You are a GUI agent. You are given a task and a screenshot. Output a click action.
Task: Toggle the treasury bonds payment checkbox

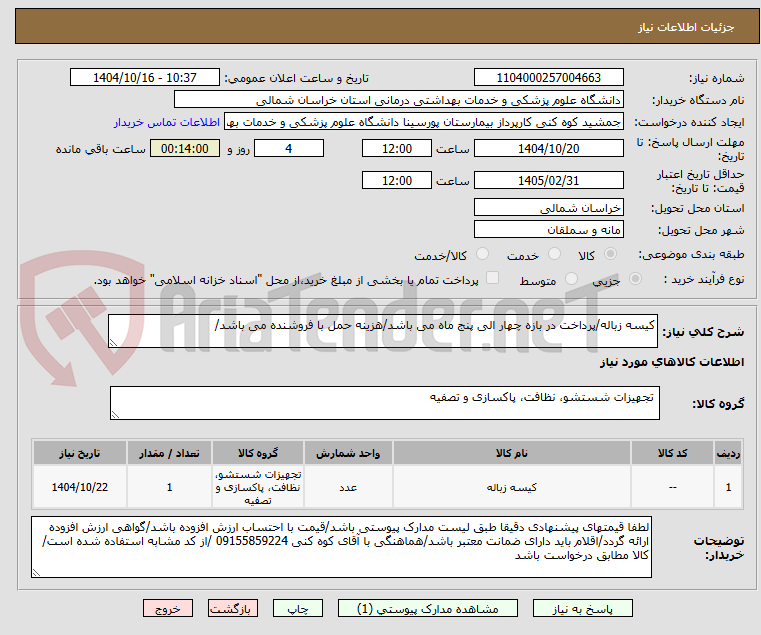pos(492,278)
